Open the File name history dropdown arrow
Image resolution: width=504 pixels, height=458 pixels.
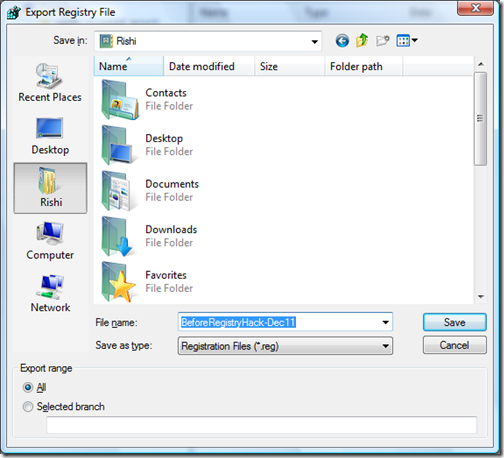click(385, 322)
